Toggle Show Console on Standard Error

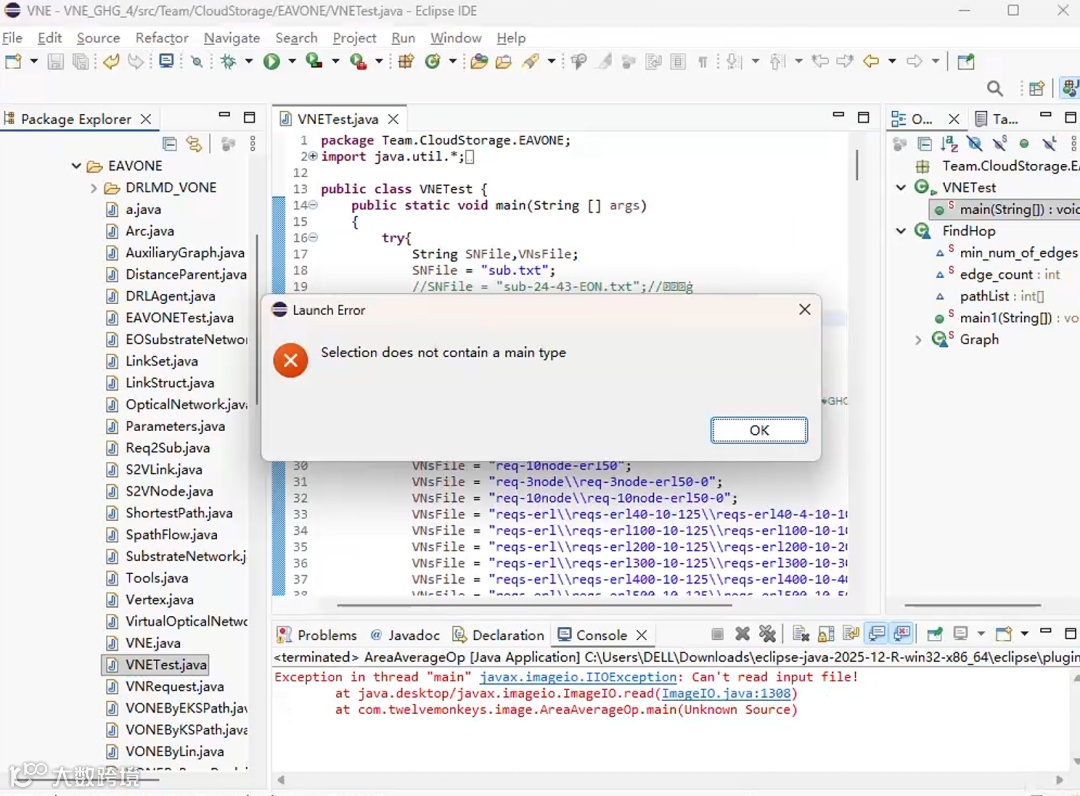click(902, 633)
